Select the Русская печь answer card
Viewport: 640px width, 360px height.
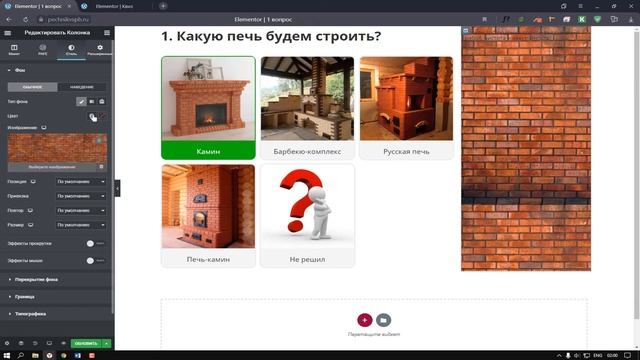(406, 108)
